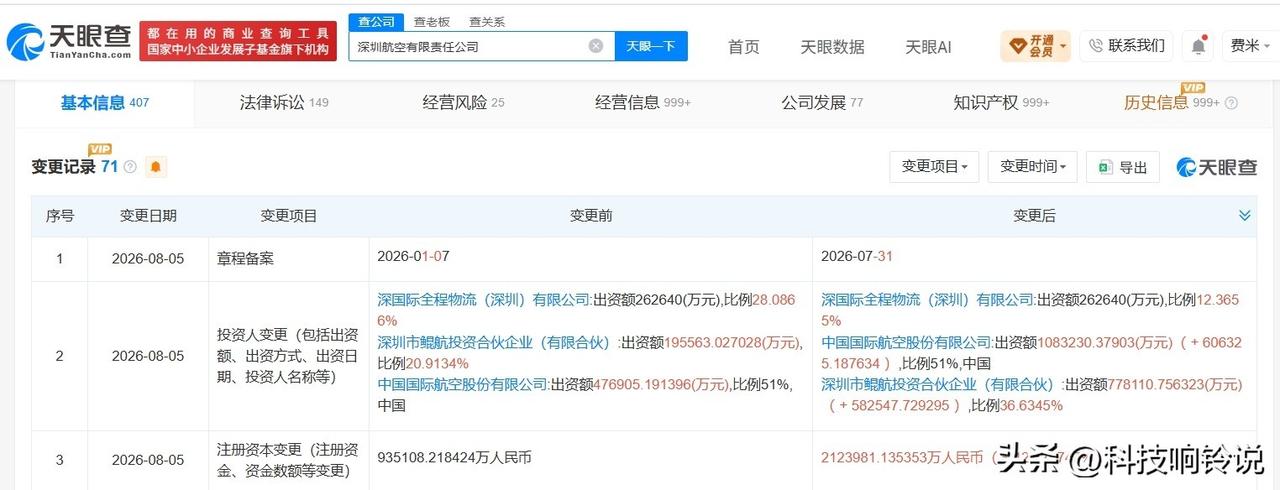The height and width of the screenshot is (490, 1280).
Task: Open 中国国际航空股份有限公司 link in 变更前 column
Action: pyautogui.click(x=462, y=384)
